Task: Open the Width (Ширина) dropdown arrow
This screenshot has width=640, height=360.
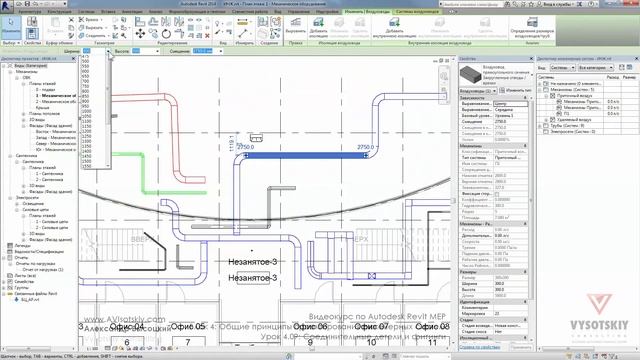Action: coord(108,51)
